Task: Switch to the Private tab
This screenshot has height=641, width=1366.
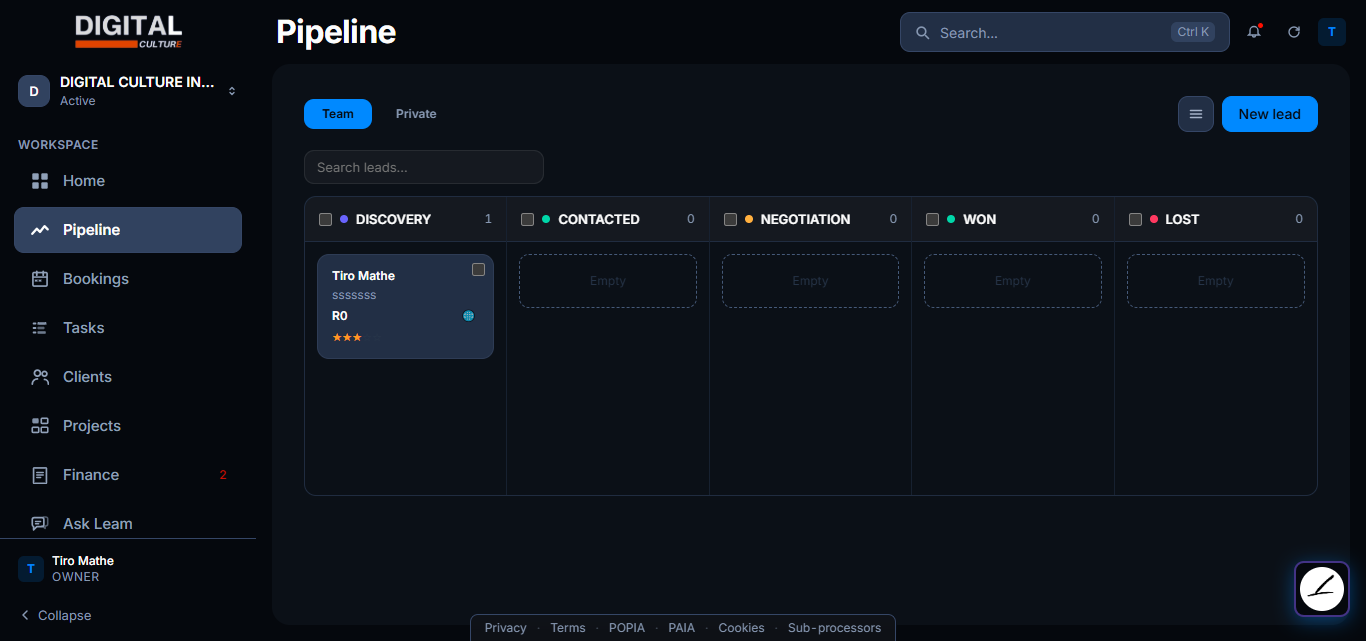Action: pyautogui.click(x=416, y=114)
